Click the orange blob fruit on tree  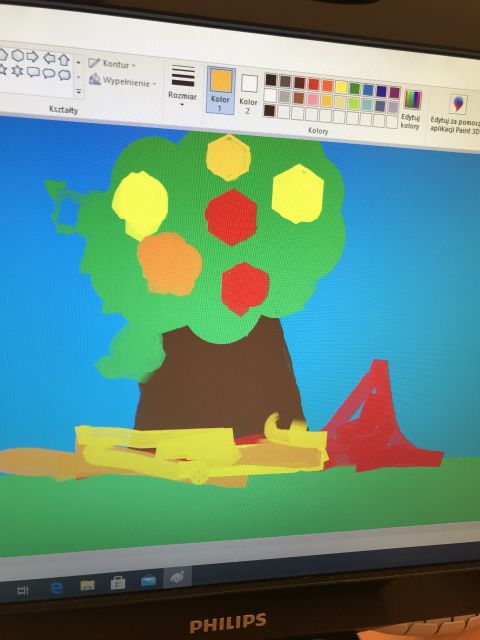pyautogui.click(x=169, y=264)
